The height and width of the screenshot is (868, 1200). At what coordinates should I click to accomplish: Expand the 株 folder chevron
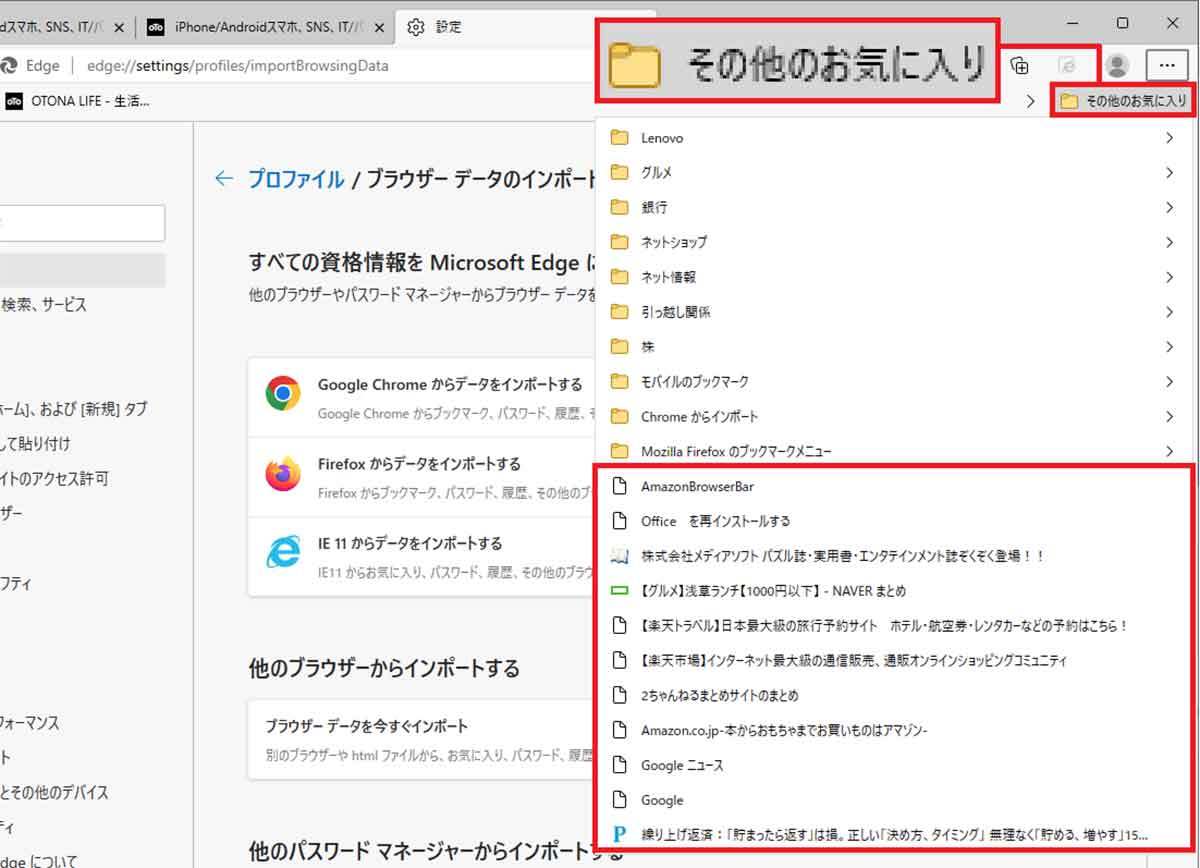point(1169,347)
